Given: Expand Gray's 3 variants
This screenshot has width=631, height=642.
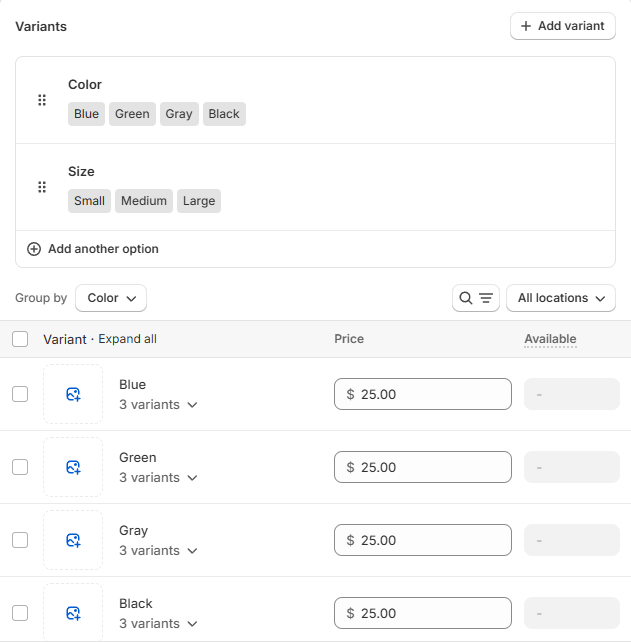Looking at the screenshot, I should (158, 550).
